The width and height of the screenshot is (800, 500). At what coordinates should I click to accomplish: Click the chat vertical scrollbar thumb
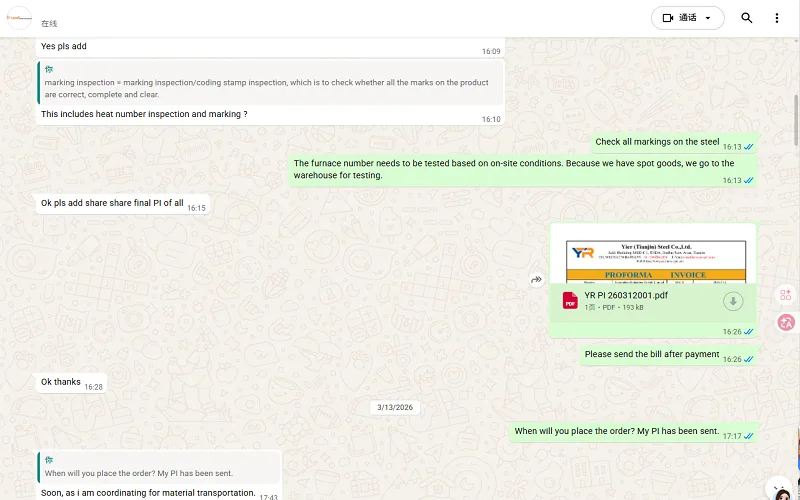tap(796, 120)
